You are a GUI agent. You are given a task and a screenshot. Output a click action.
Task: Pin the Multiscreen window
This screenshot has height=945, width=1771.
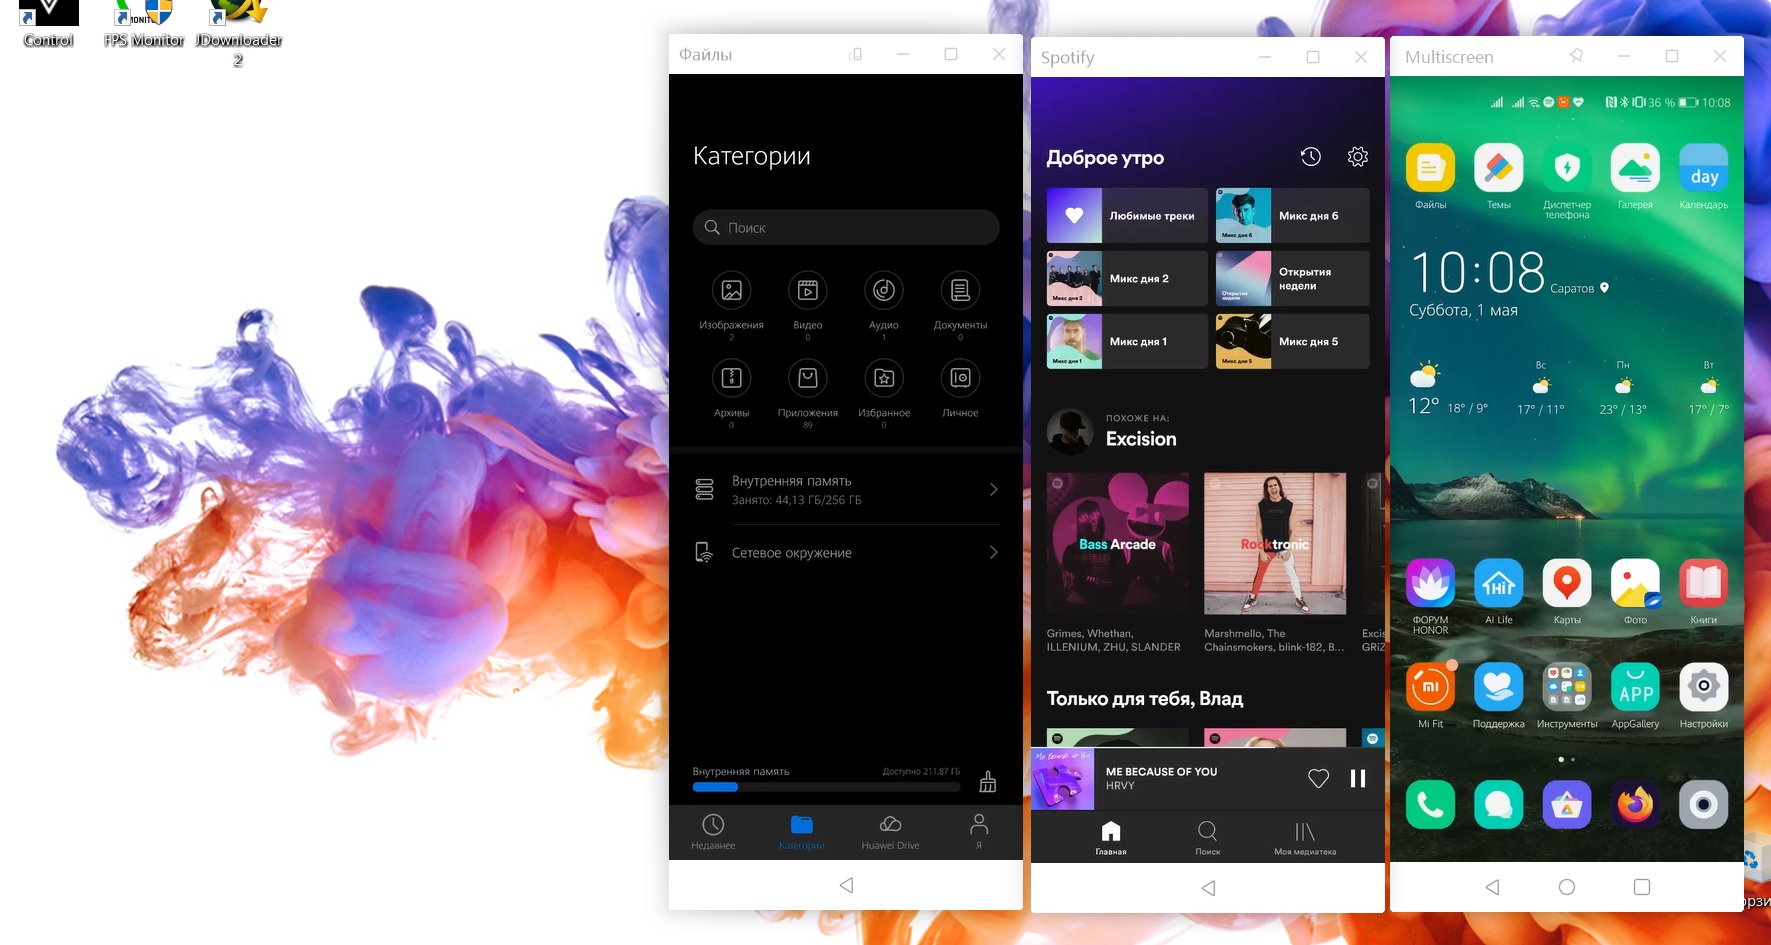click(x=1576, y=56)
